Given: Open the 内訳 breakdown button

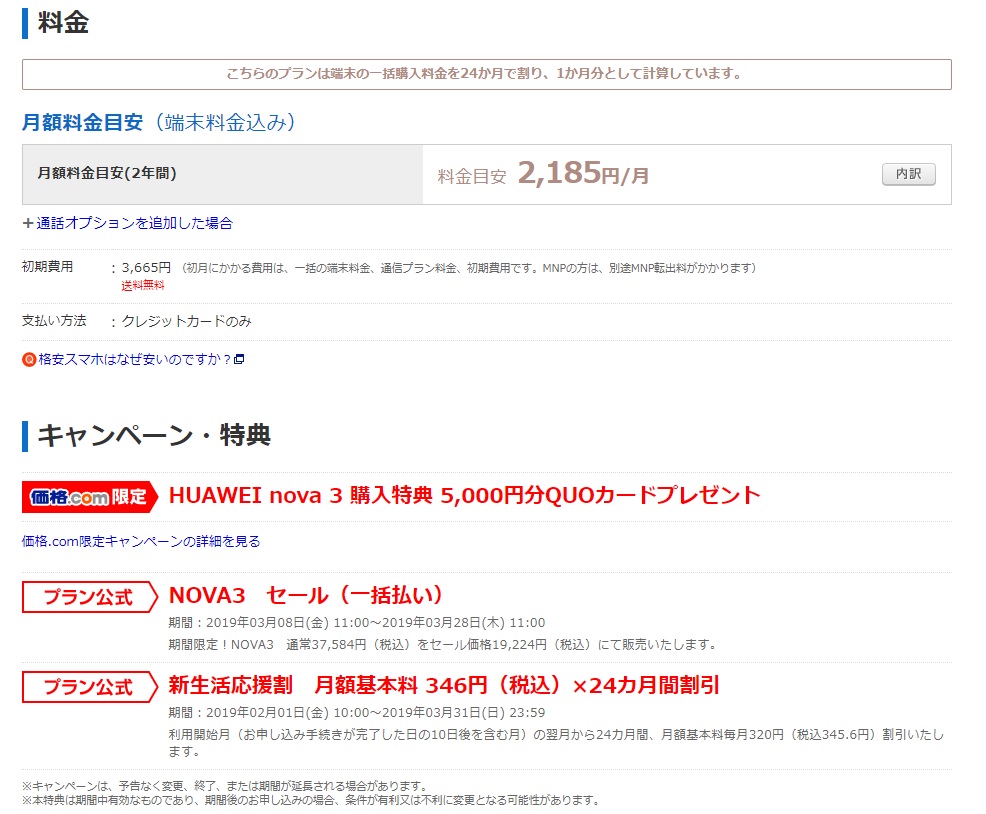Looking at the screenshot, I should 908,174.
